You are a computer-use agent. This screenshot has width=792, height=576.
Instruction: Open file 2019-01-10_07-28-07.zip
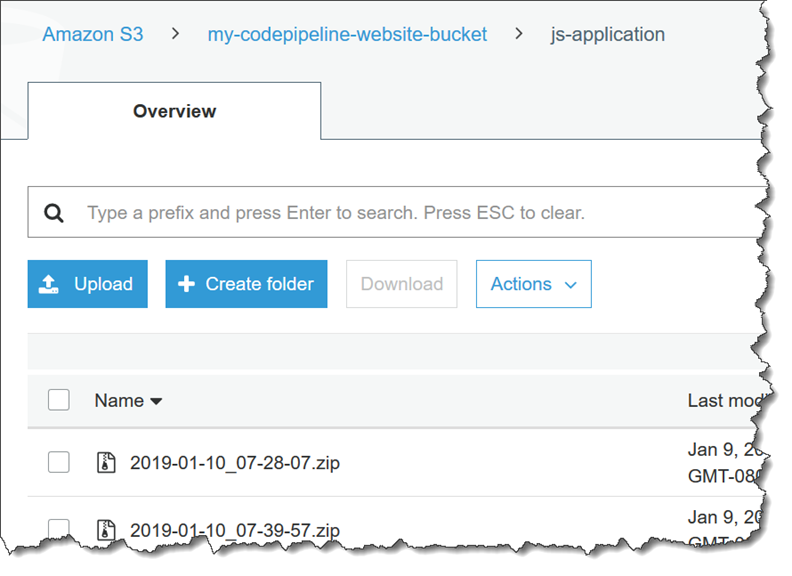(235, 463)
